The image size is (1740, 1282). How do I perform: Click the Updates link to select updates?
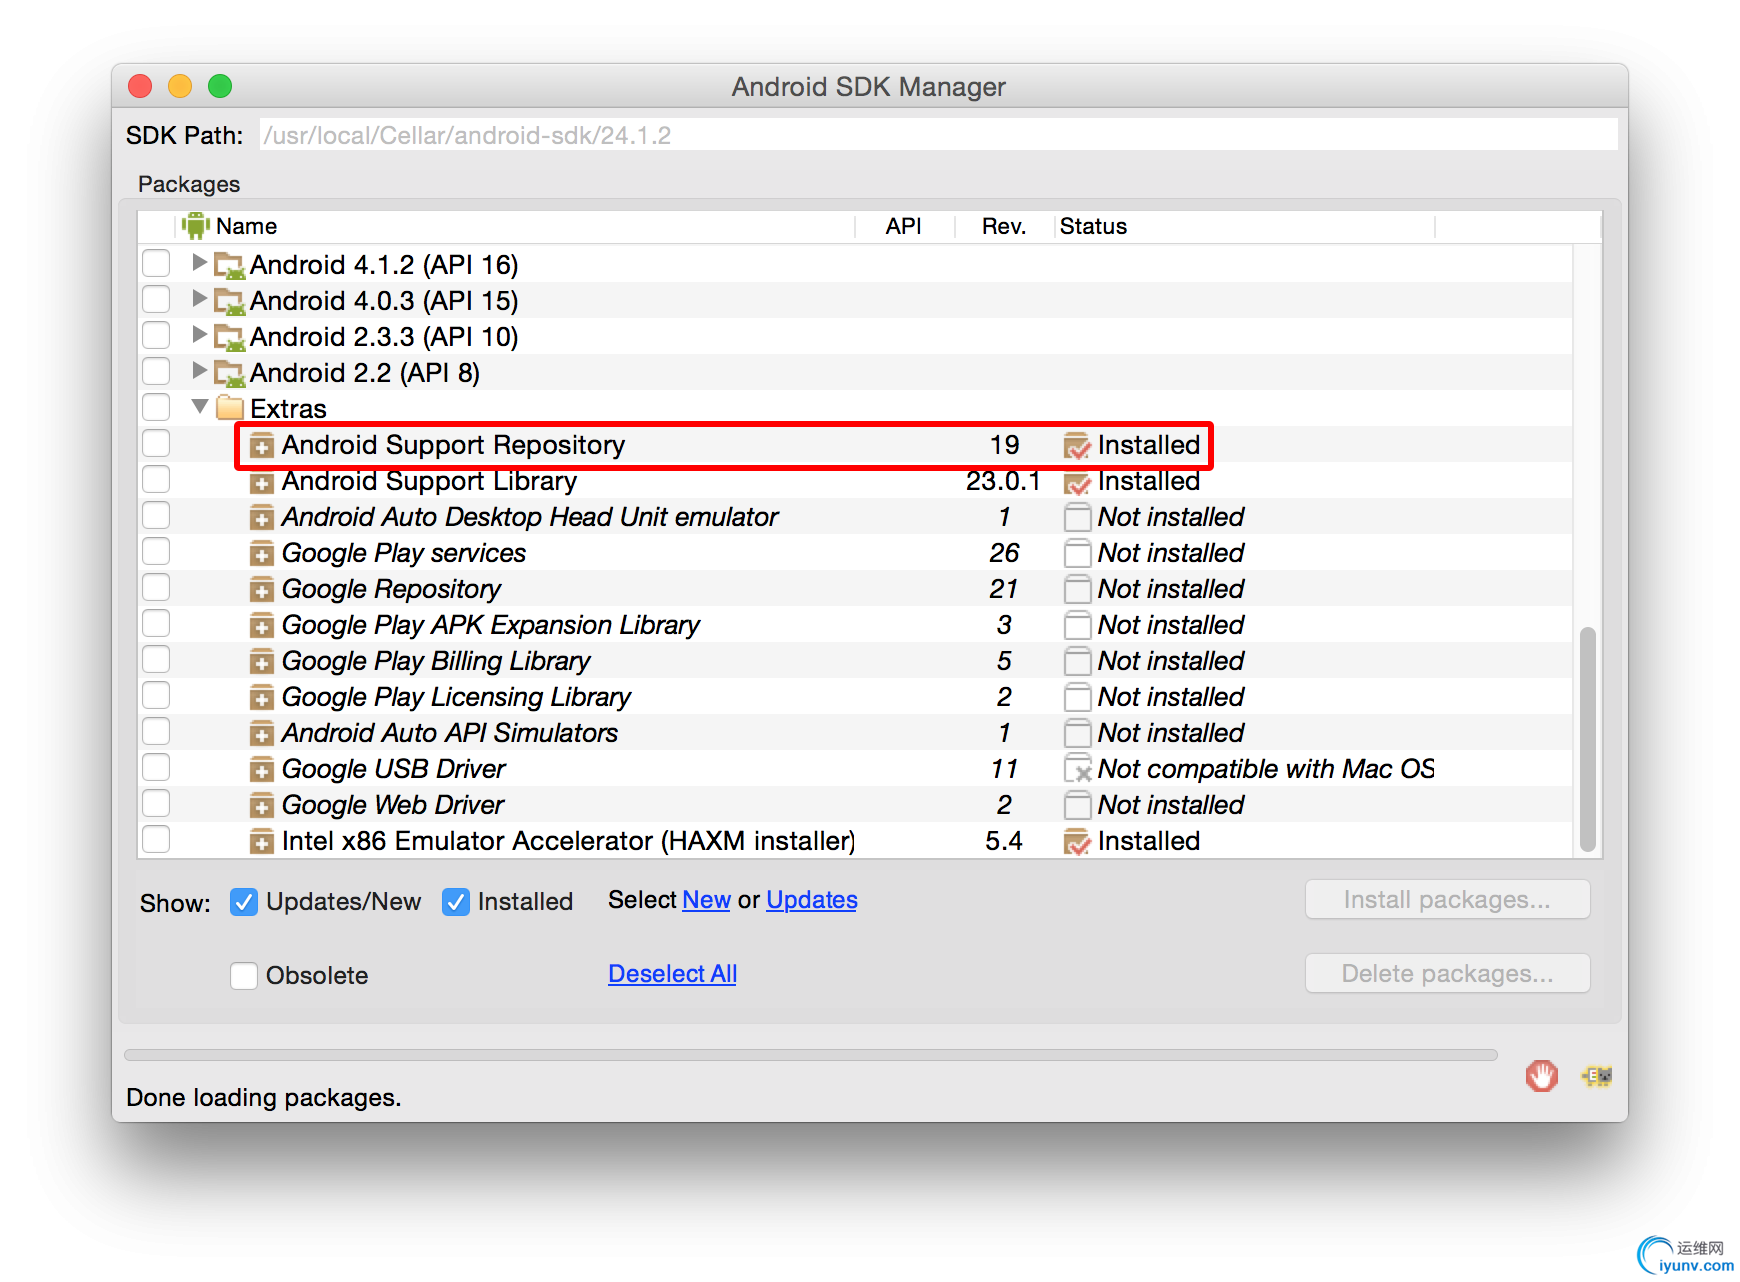pos(812,900)
